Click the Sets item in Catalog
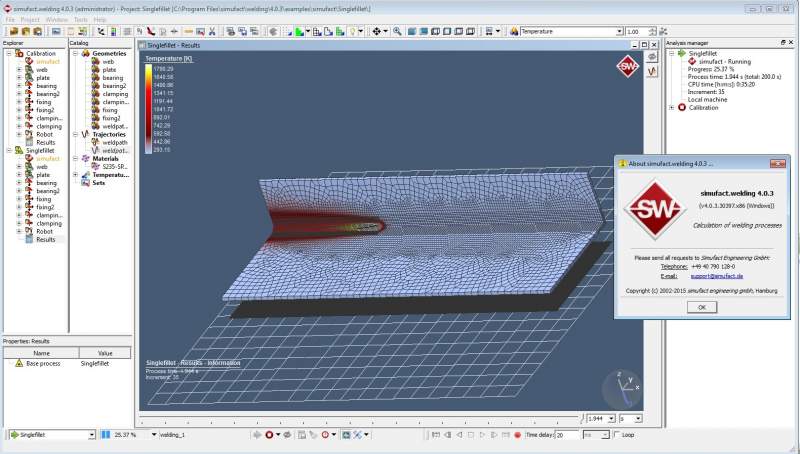Viewport: 800px width, 454px height. pyautogui.click(x=98, y=183)
